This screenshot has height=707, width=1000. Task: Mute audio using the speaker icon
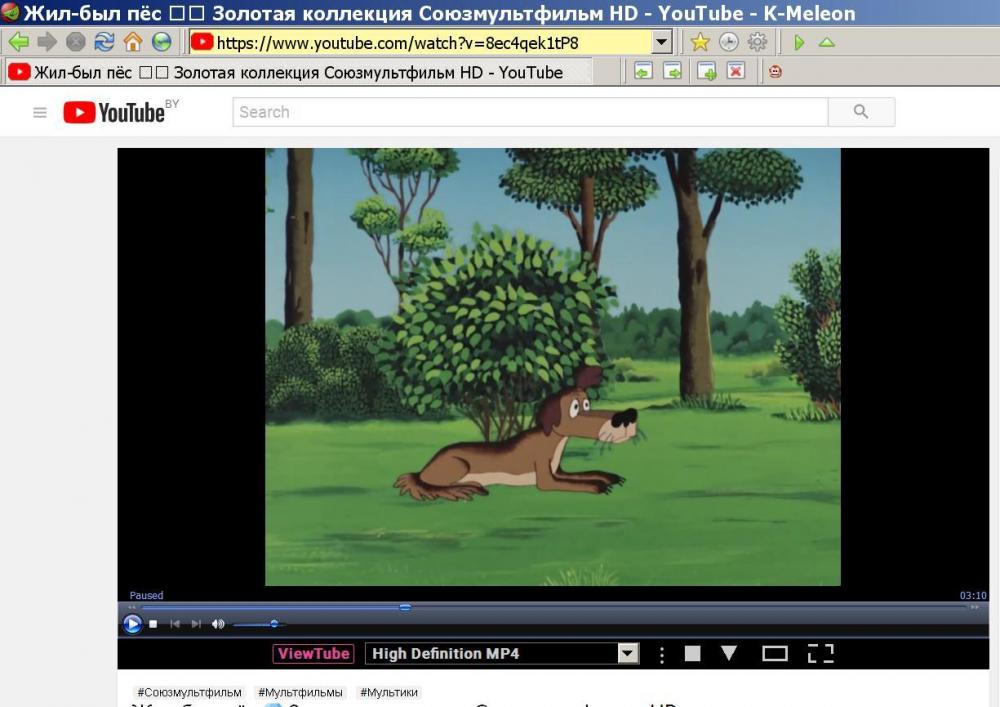pos(218,624)
